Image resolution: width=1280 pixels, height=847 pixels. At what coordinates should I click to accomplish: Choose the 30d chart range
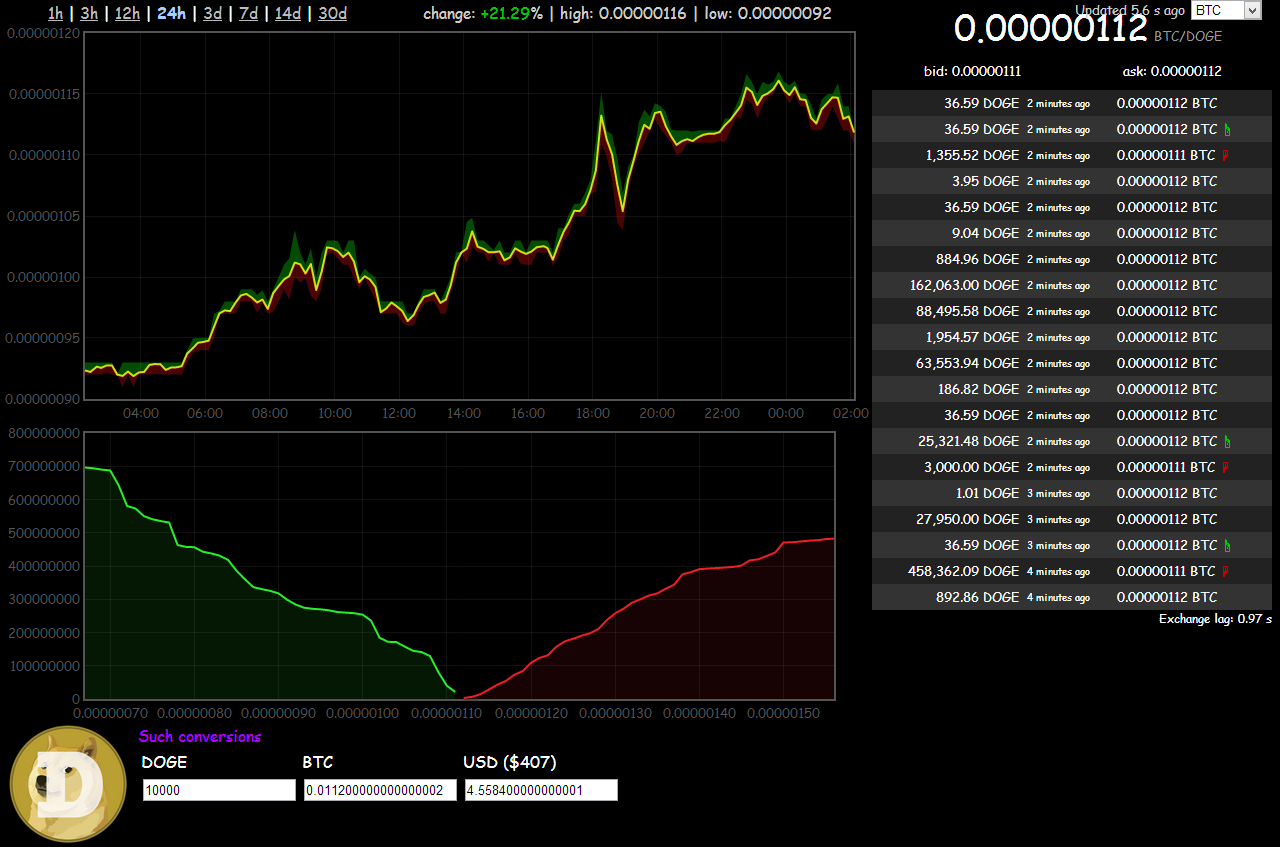[333, 13]
